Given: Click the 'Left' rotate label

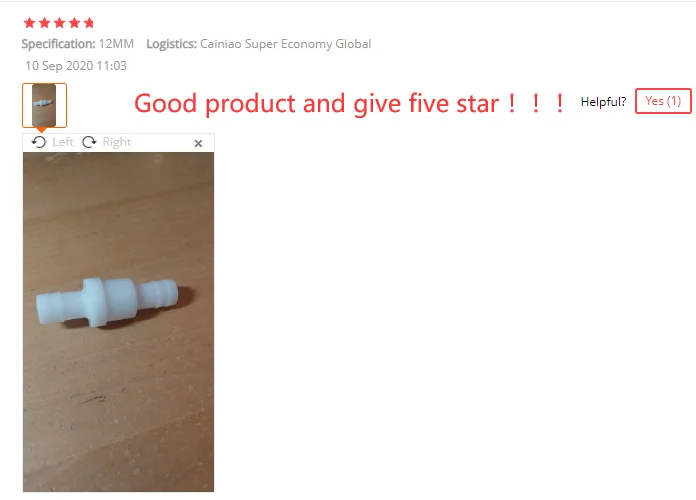Looking at the screenshot, I should click(x=63, y=142).
